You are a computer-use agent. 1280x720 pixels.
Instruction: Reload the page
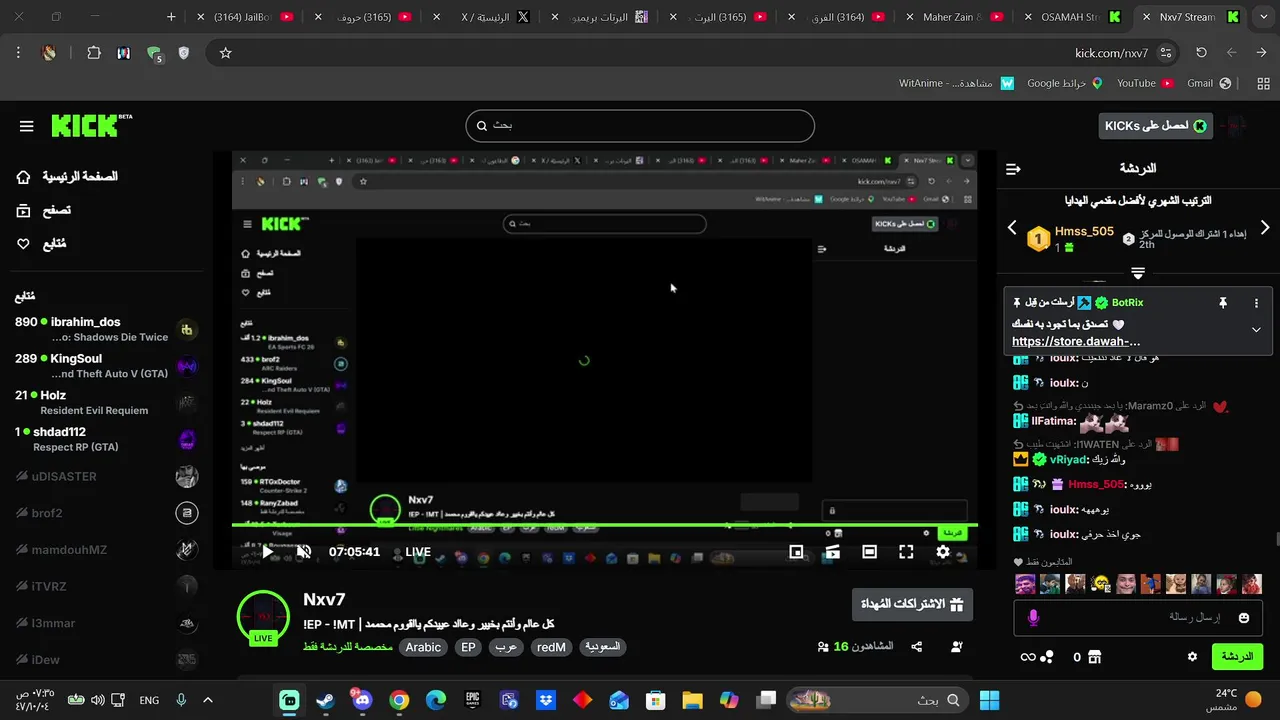pos(1201,53)
